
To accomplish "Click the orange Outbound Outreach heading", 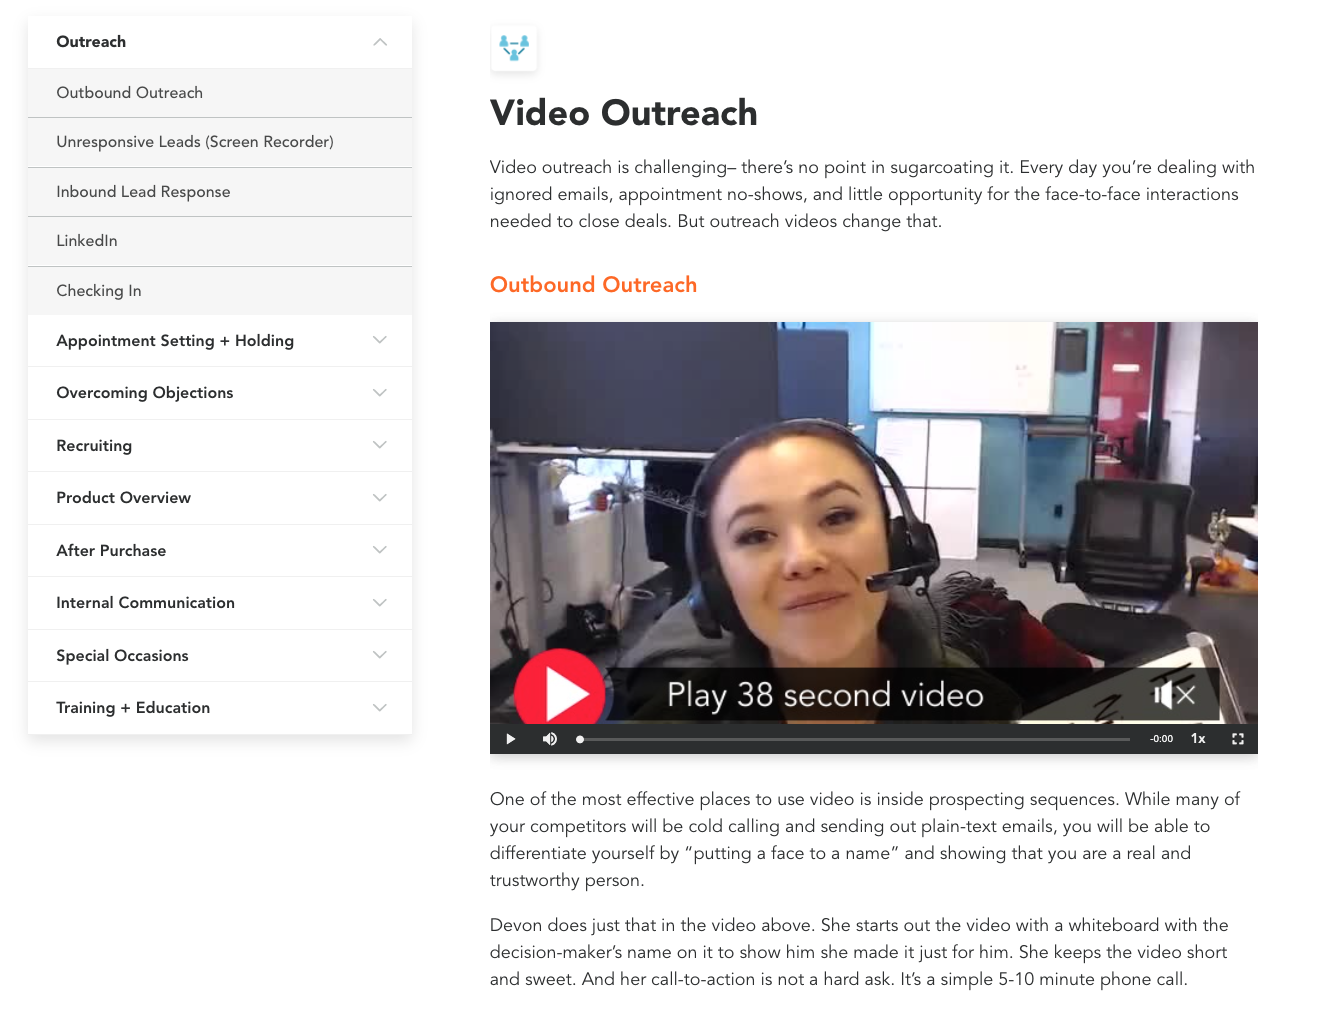I will coord(593,285).
